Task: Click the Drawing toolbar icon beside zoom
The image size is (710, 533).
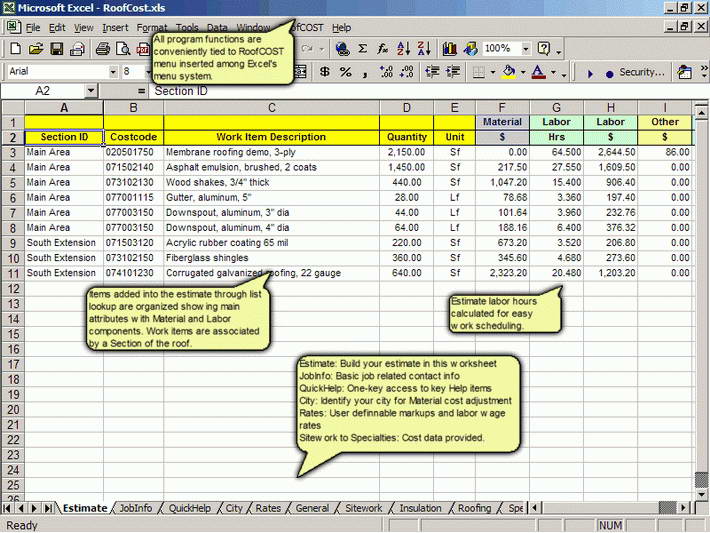Action: (x=470, y=48)
